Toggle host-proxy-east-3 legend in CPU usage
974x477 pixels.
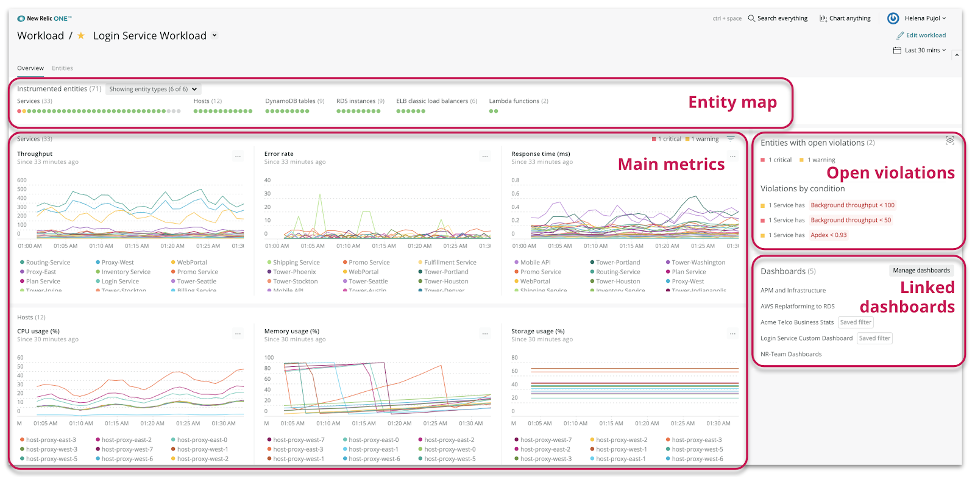coord(49,440)
